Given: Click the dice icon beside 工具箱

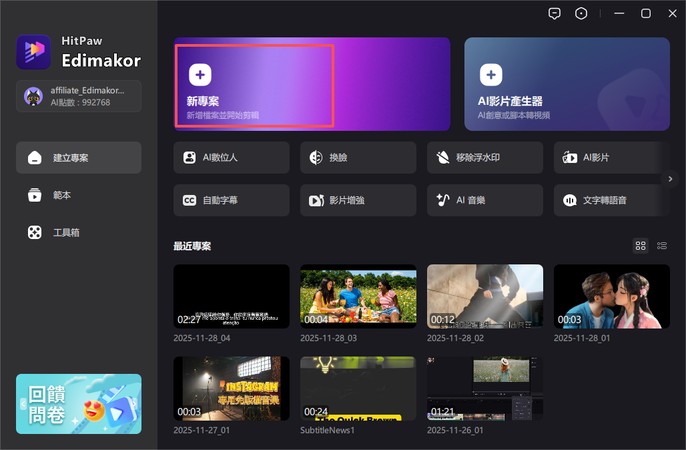Looking at the screenshot, I should [x=35, y=232].
